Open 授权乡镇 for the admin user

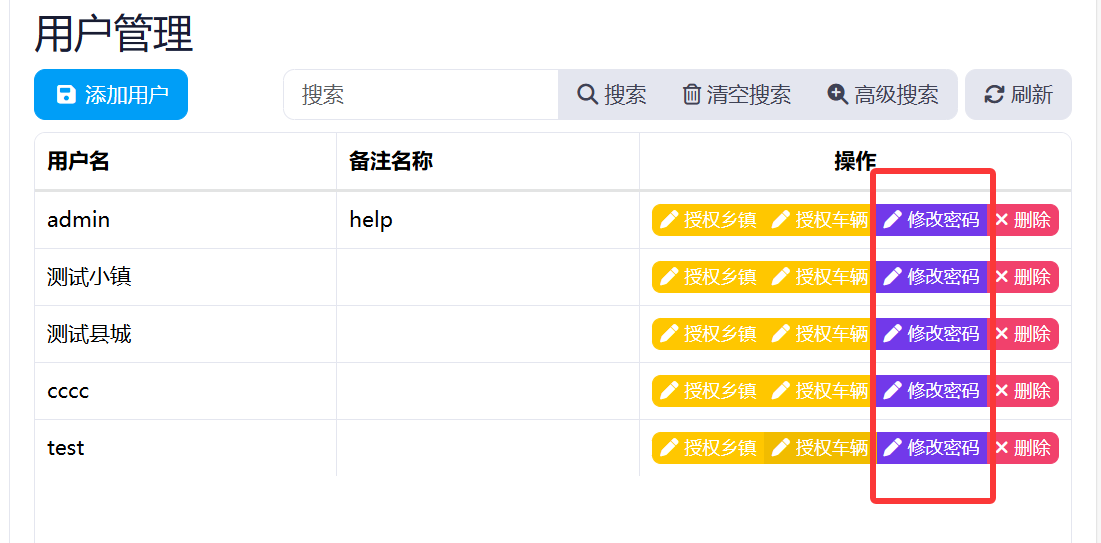coord(708,220)
